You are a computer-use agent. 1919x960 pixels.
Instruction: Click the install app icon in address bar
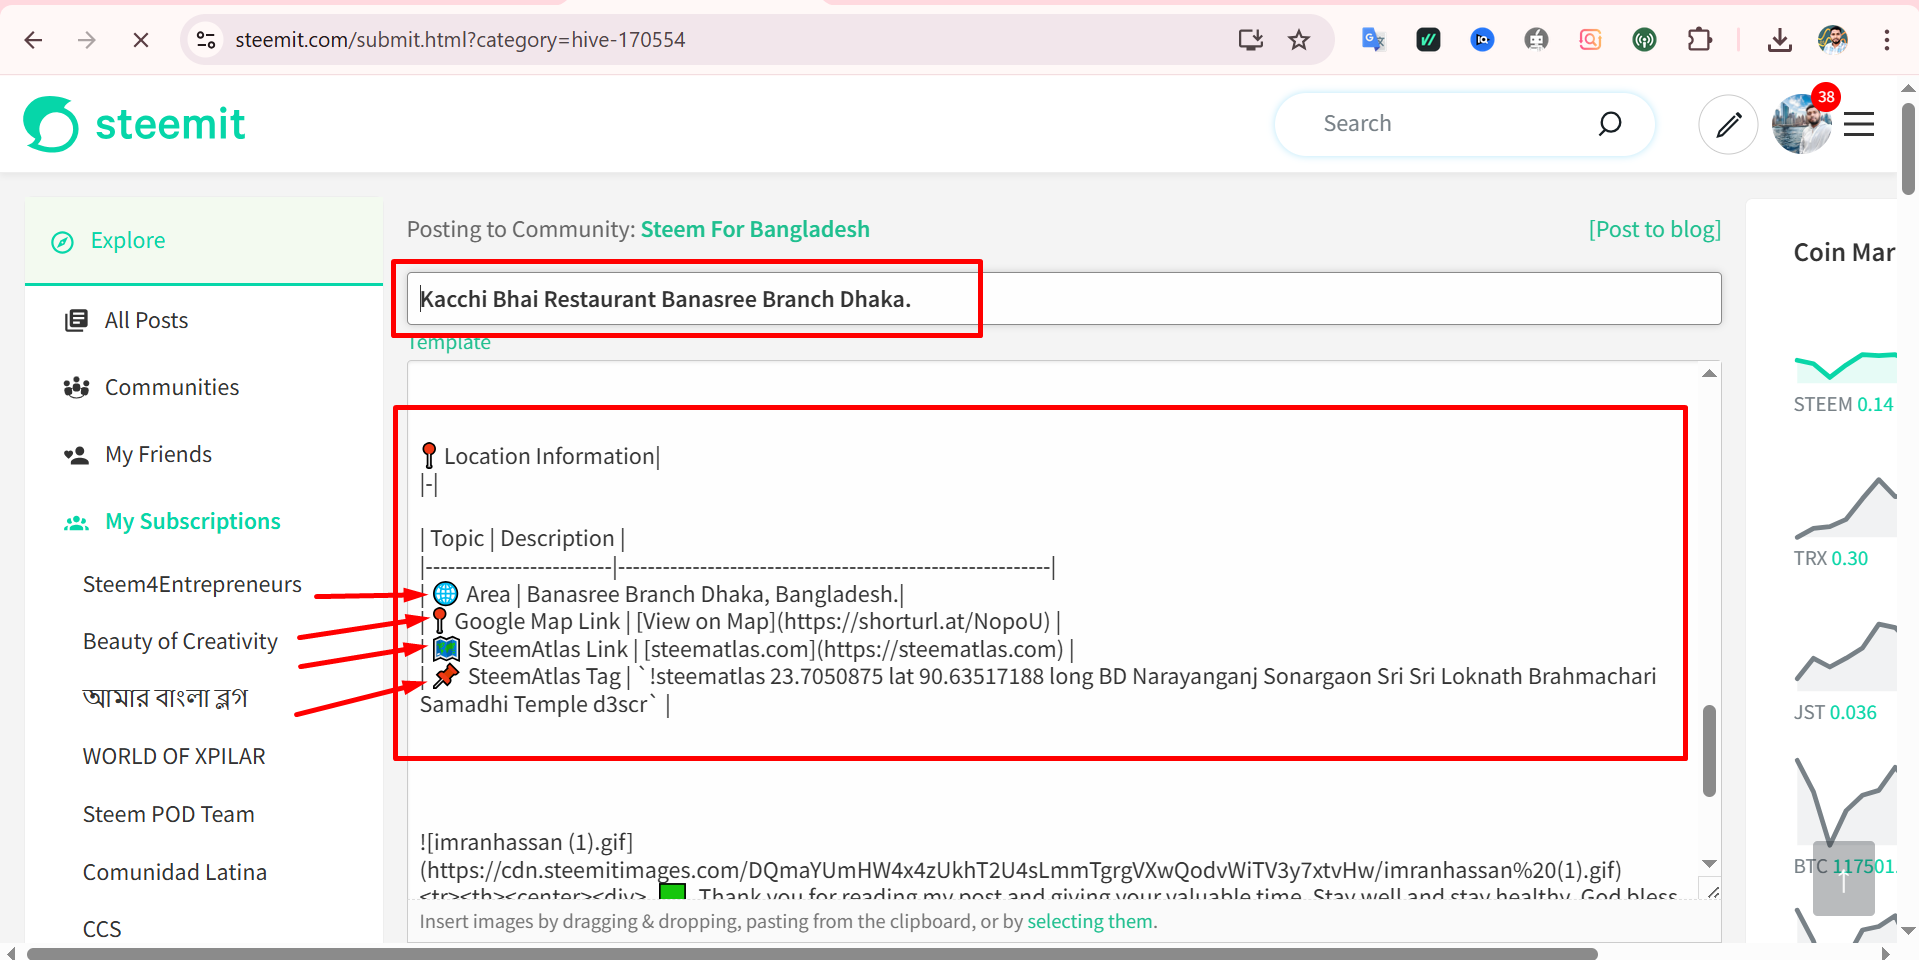(1250, 40)
